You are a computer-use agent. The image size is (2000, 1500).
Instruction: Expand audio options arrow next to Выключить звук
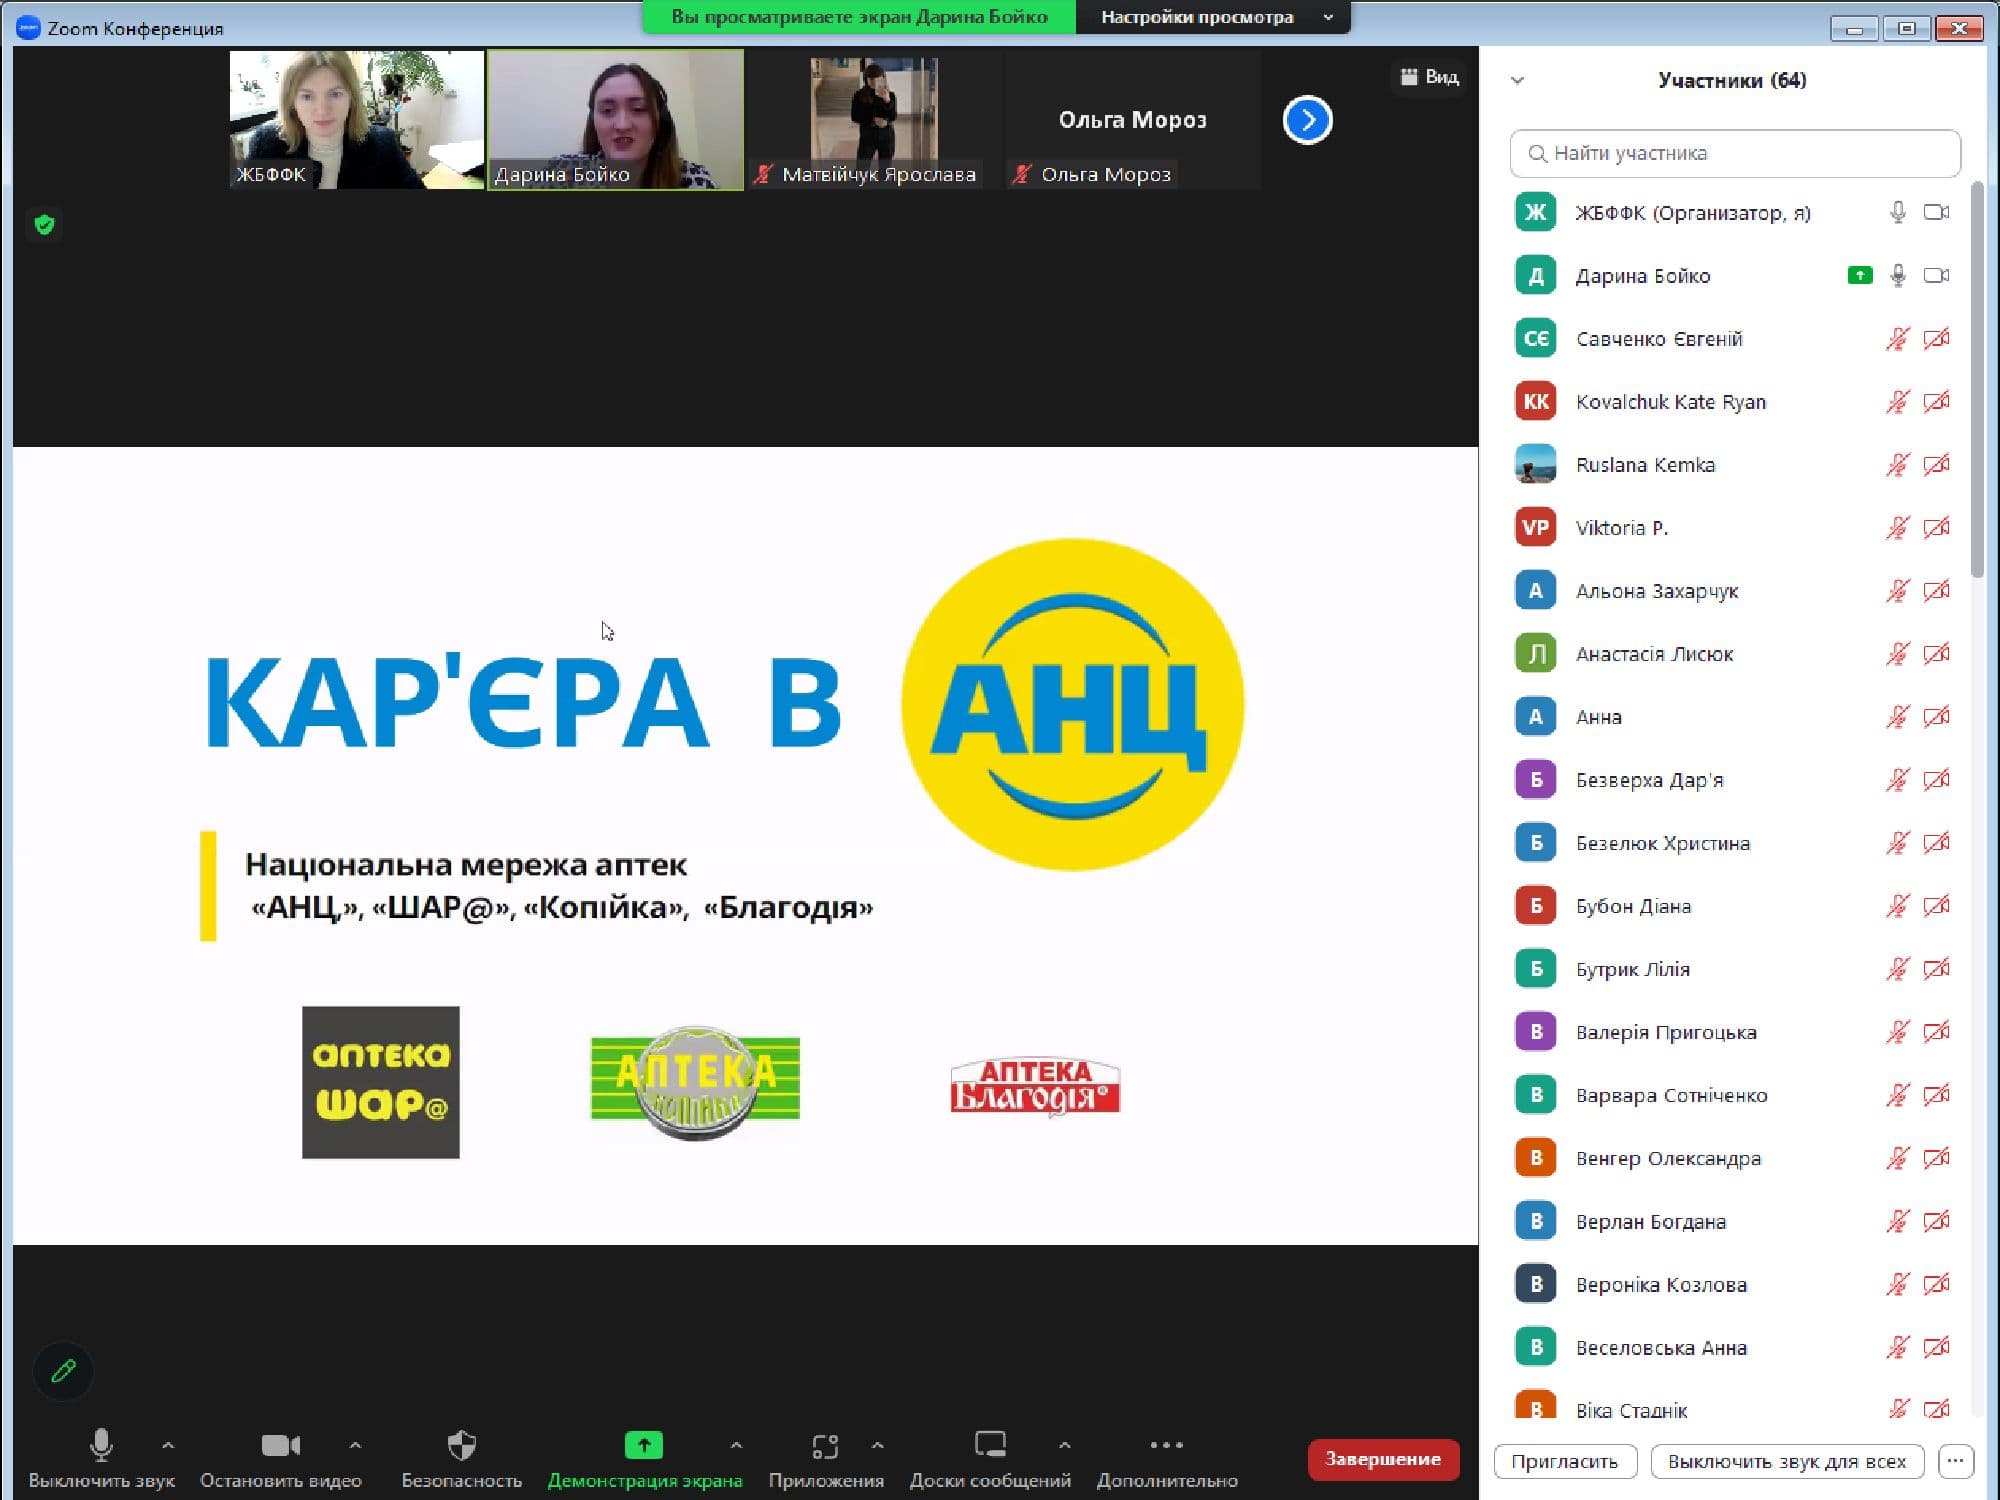pyautogui.click(x=168, y=1445)
